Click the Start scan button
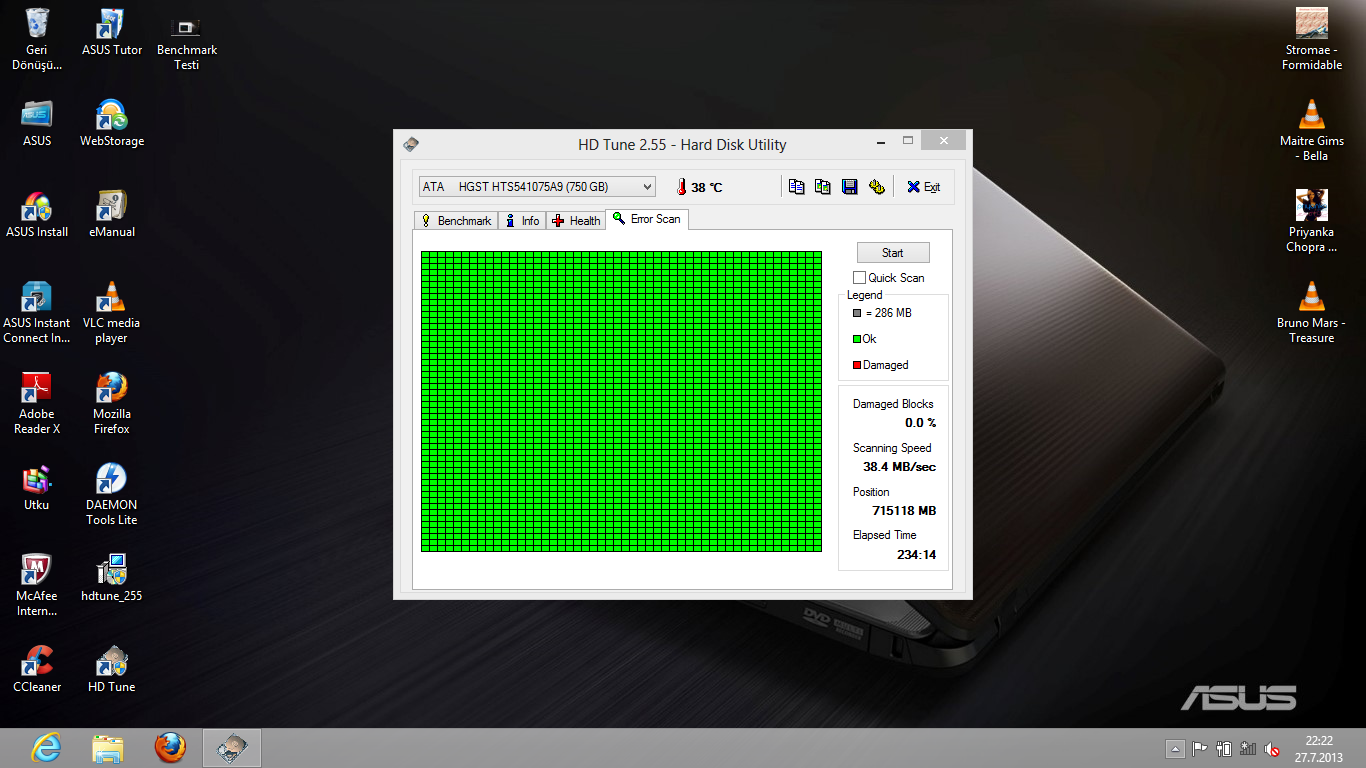 tap(893, 253)
